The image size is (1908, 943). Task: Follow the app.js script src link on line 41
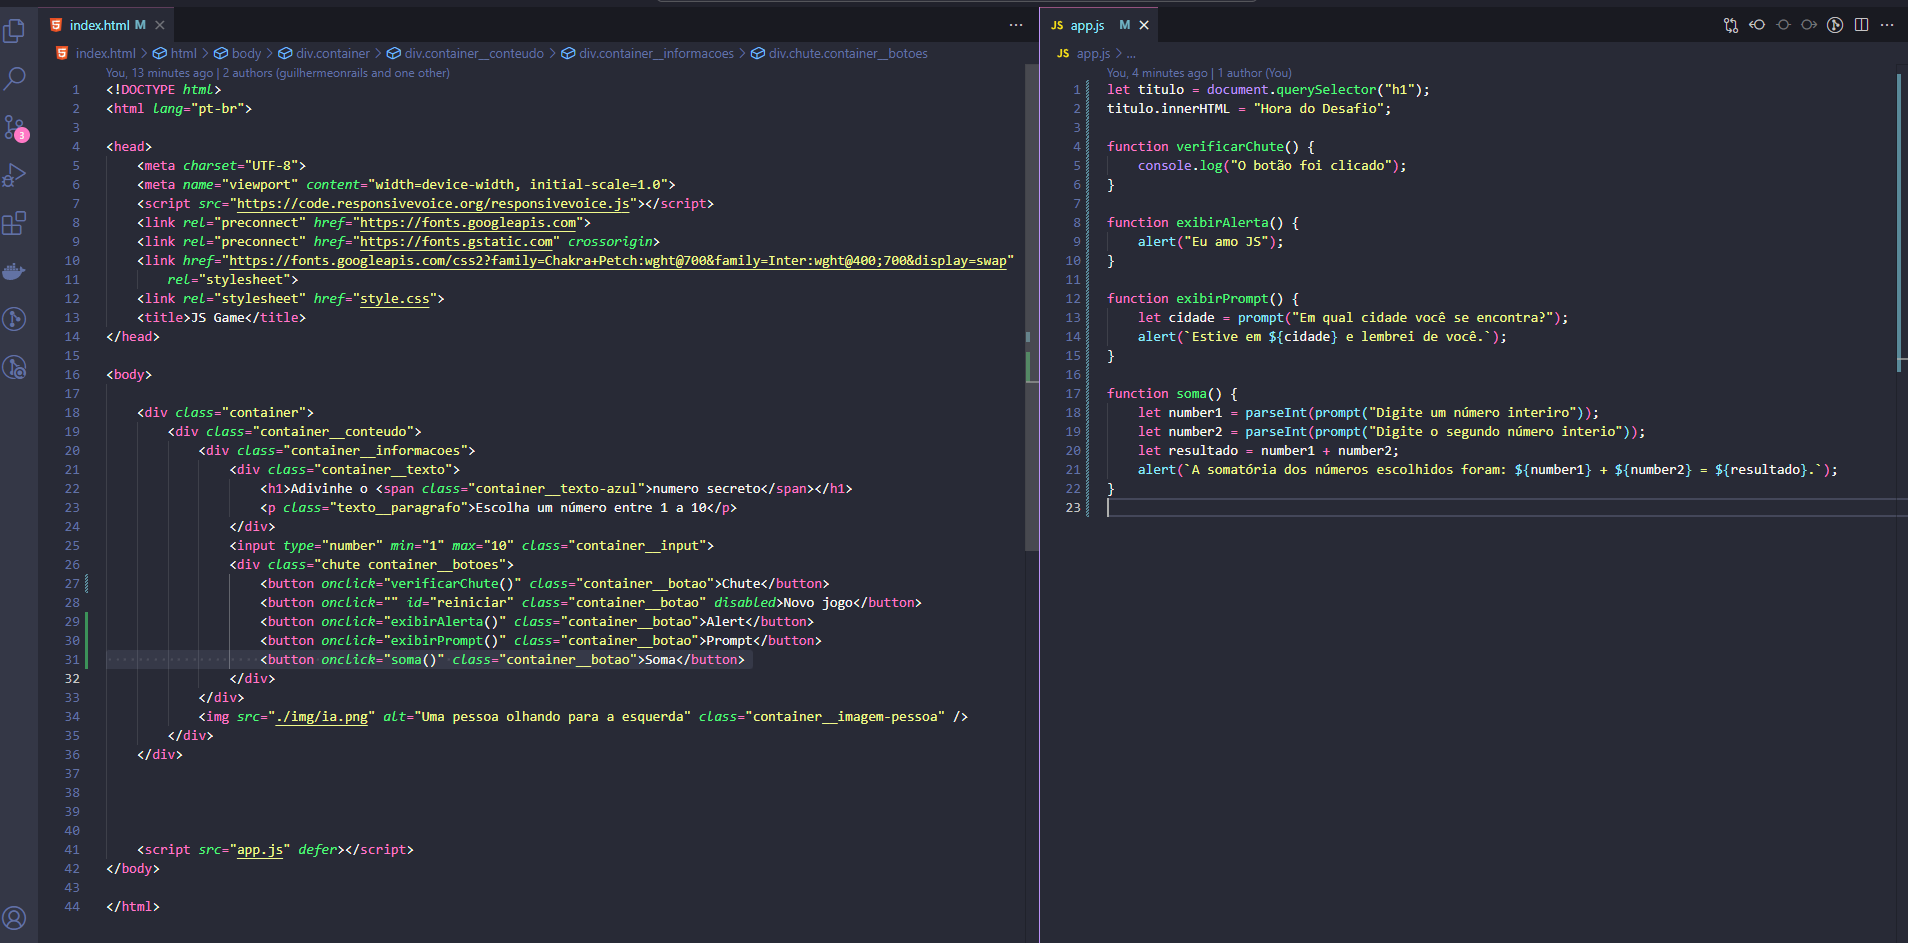pos(260,850)
